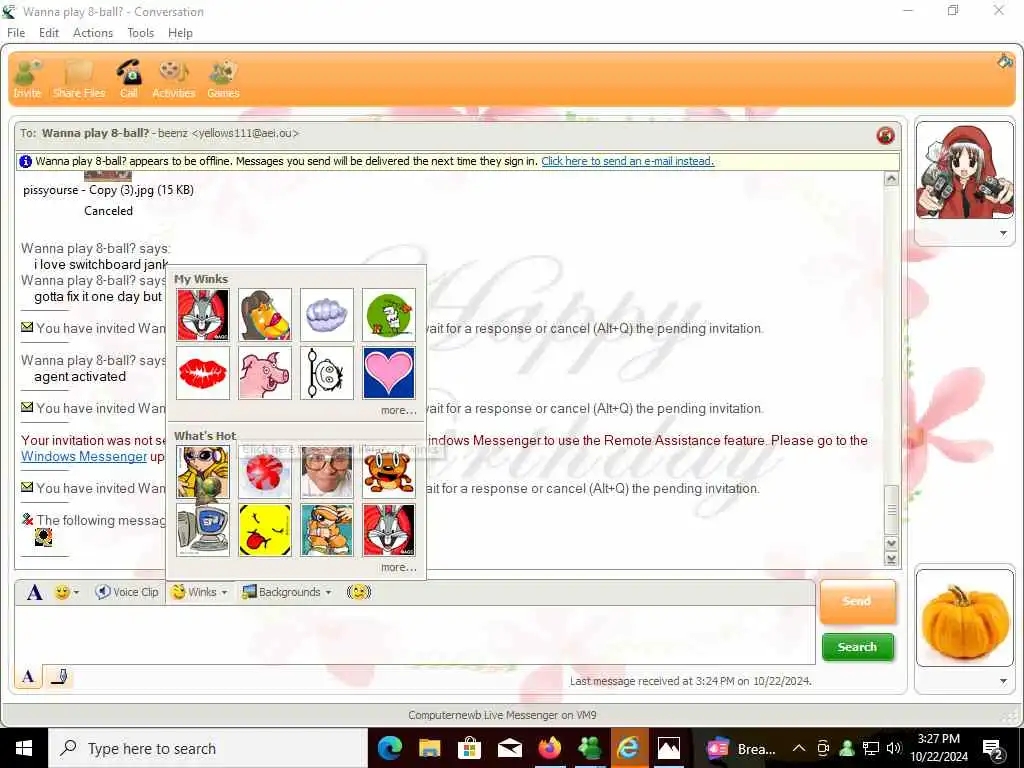
Task: Open the emoticon smiley dropdown
Action: click(x=67, y=592)
